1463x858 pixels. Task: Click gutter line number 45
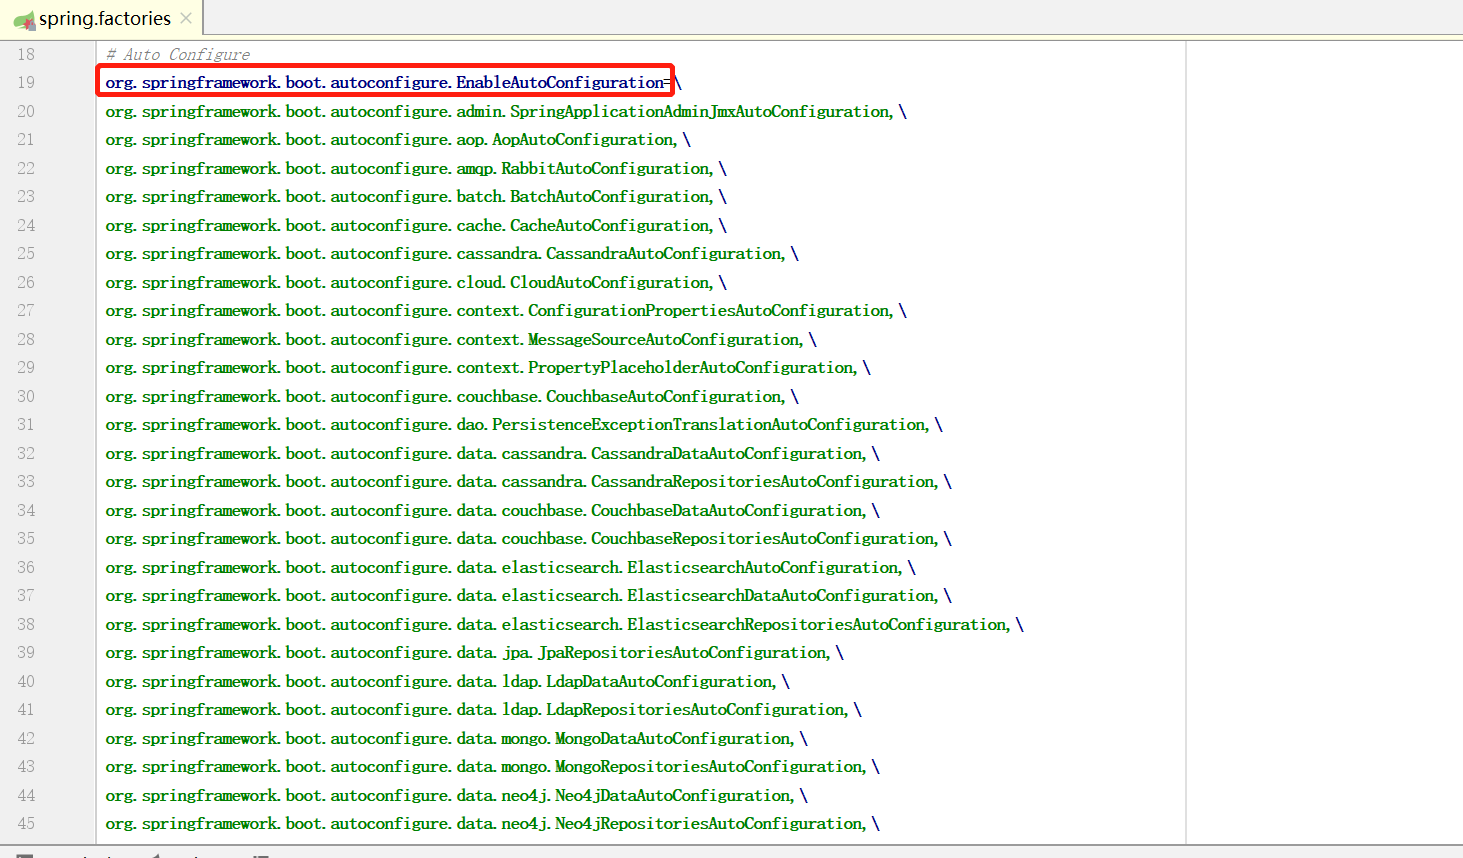pyautogui.click(x=26, y=823)
